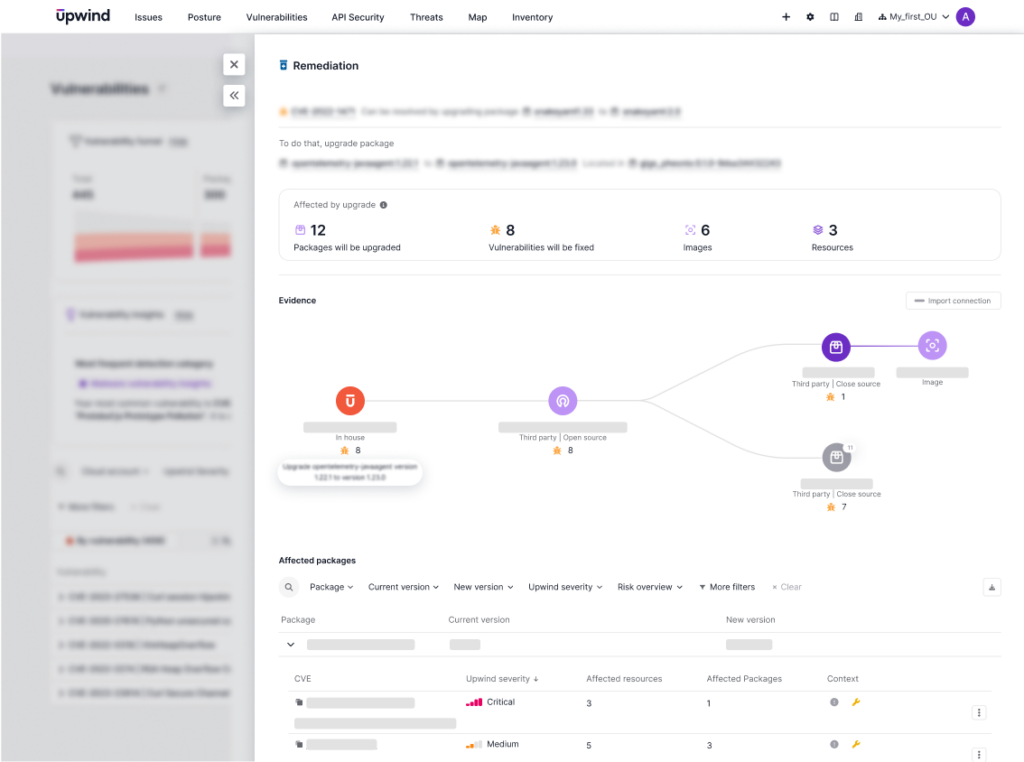The image size is (1024, 762).
Task: Open the three-dot actions menu on the Medium CVE row
Action: pos(979,753)
